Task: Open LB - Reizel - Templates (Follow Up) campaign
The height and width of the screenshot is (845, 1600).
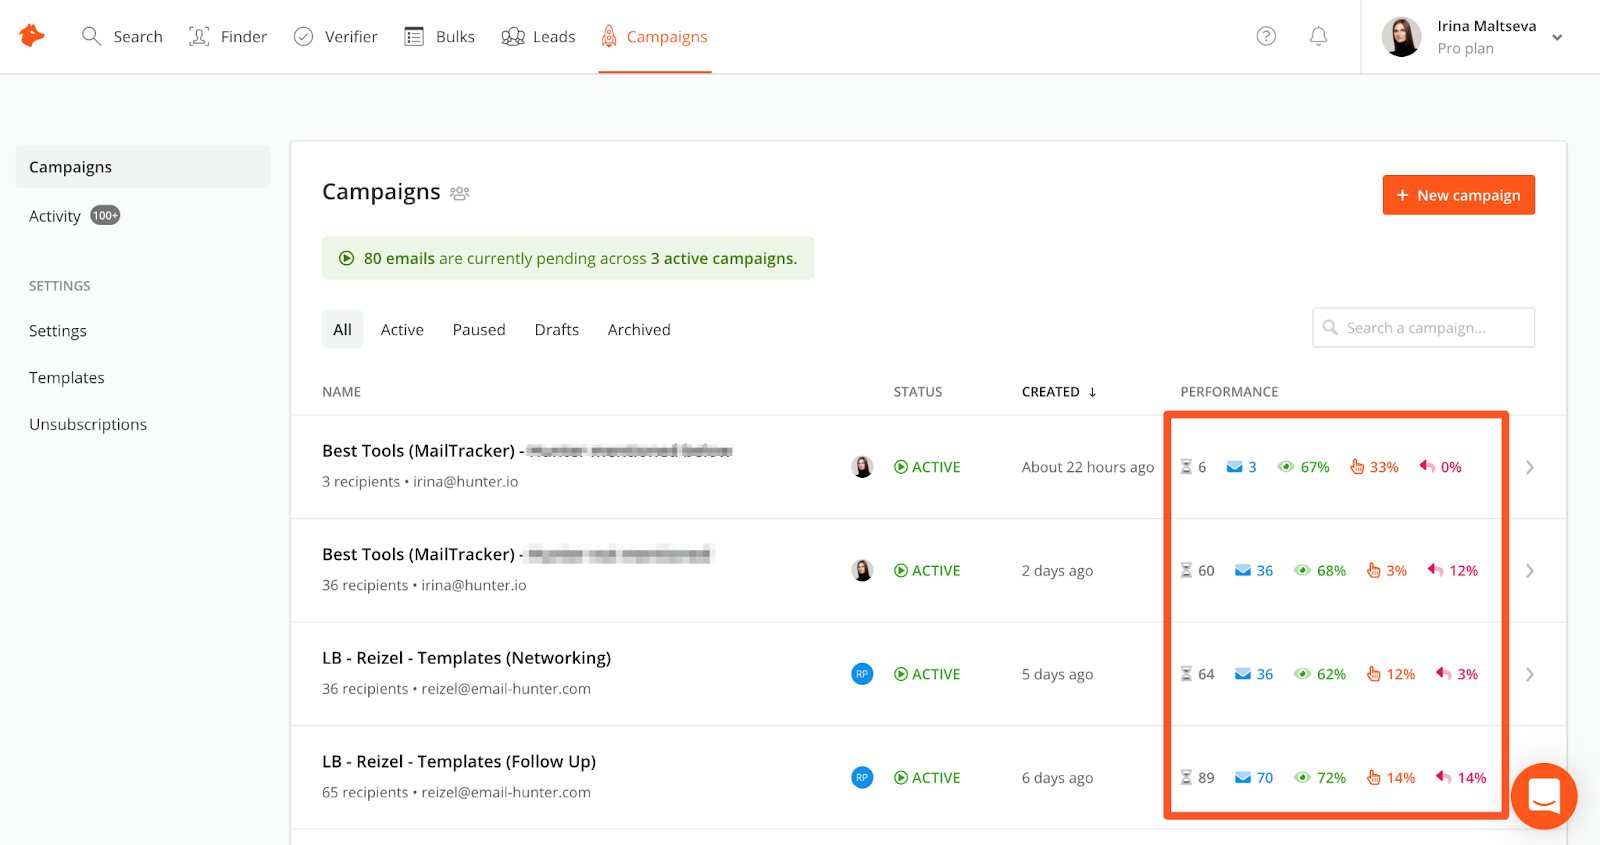Action: click(x=459, y=761)
